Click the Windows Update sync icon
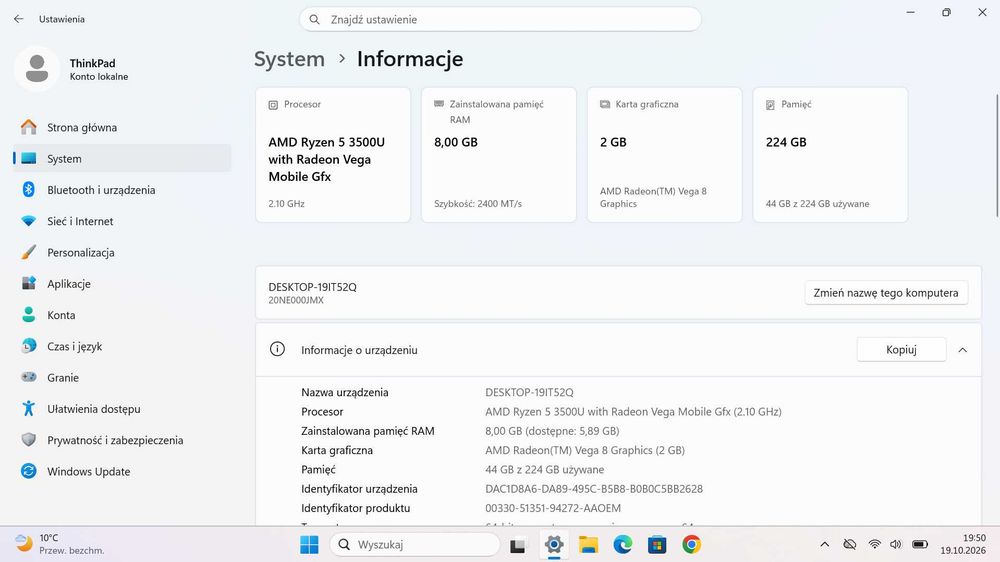This screenshot has height=562, width=1000. click(29, 471)
